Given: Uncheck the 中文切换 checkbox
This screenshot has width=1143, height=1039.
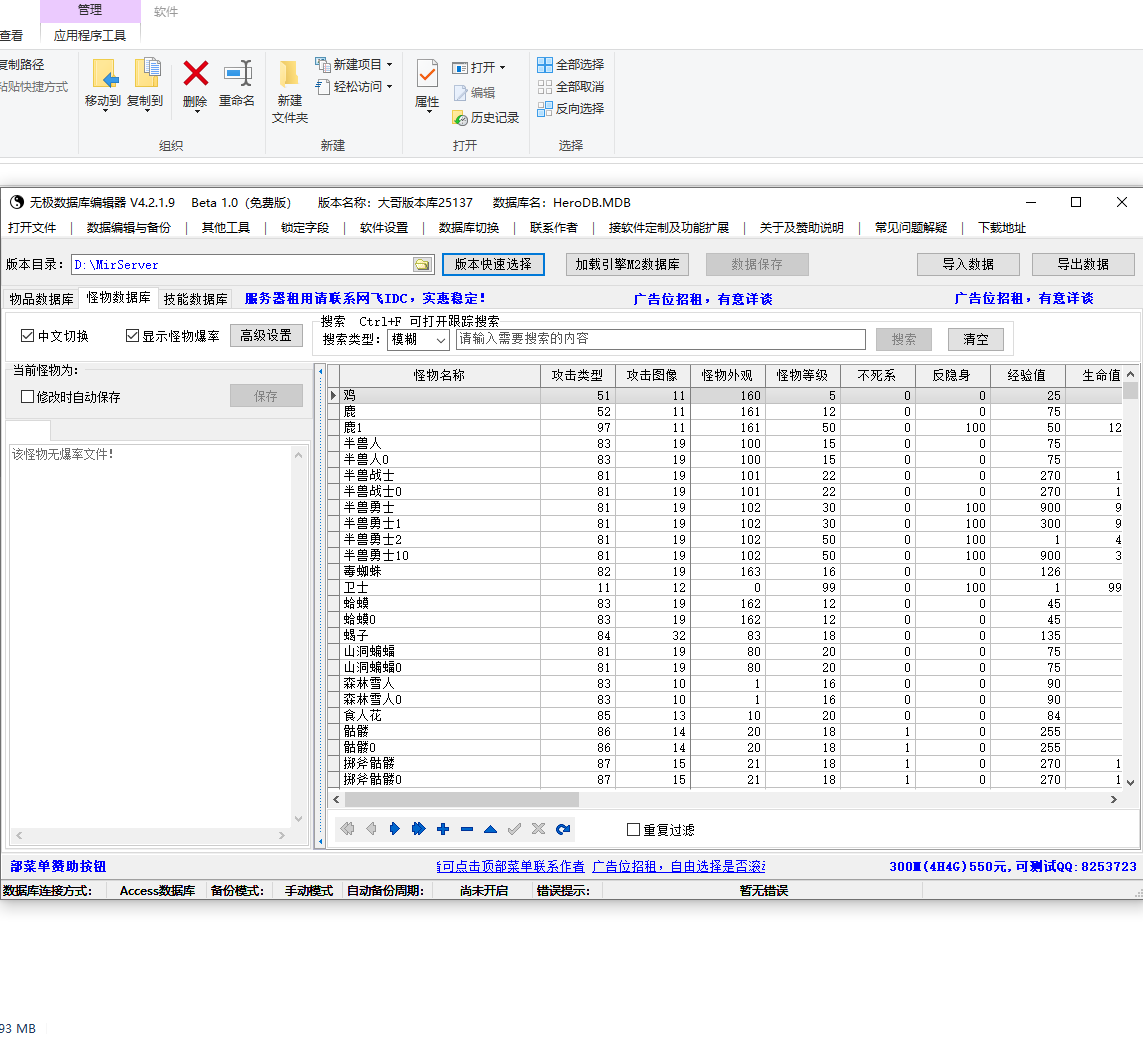Looking at the screenshot, I should pos(28,336).
